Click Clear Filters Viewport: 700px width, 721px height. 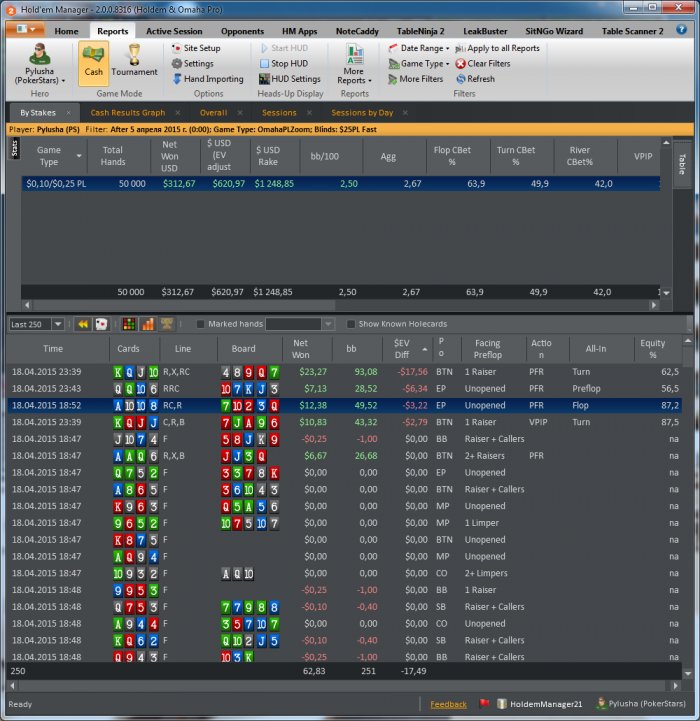tap(483, 63)
